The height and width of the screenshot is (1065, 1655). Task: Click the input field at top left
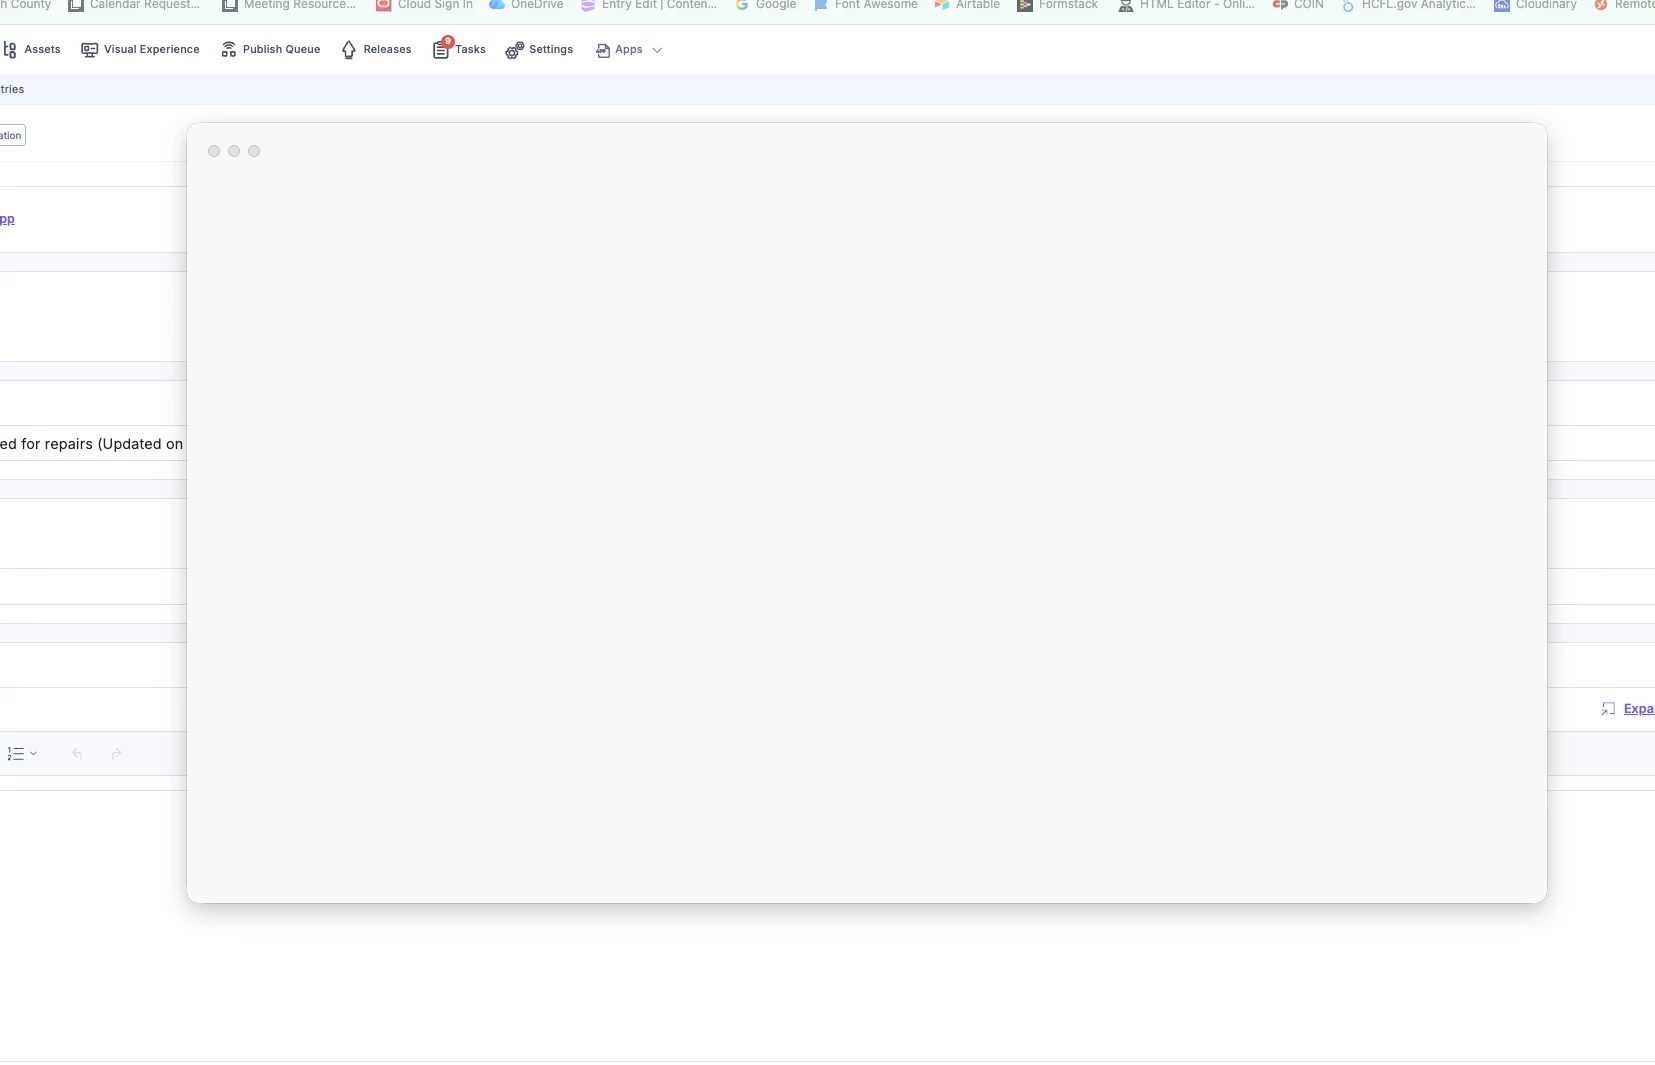pos(11,134)
